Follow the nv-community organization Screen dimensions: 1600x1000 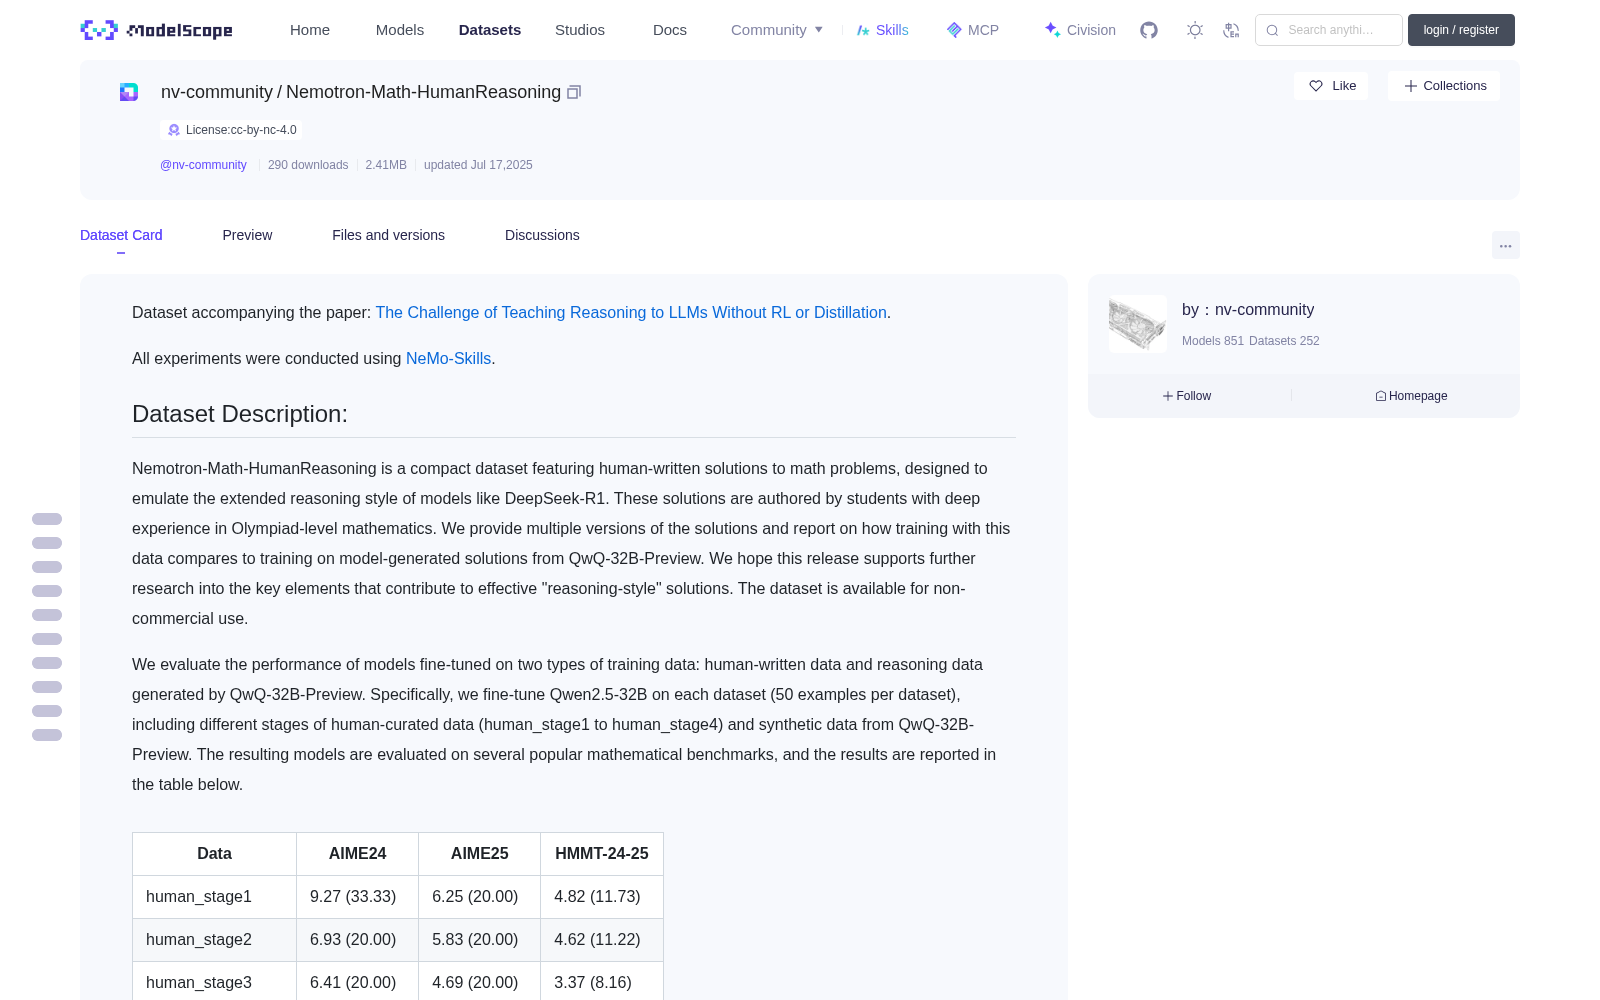1187,396
